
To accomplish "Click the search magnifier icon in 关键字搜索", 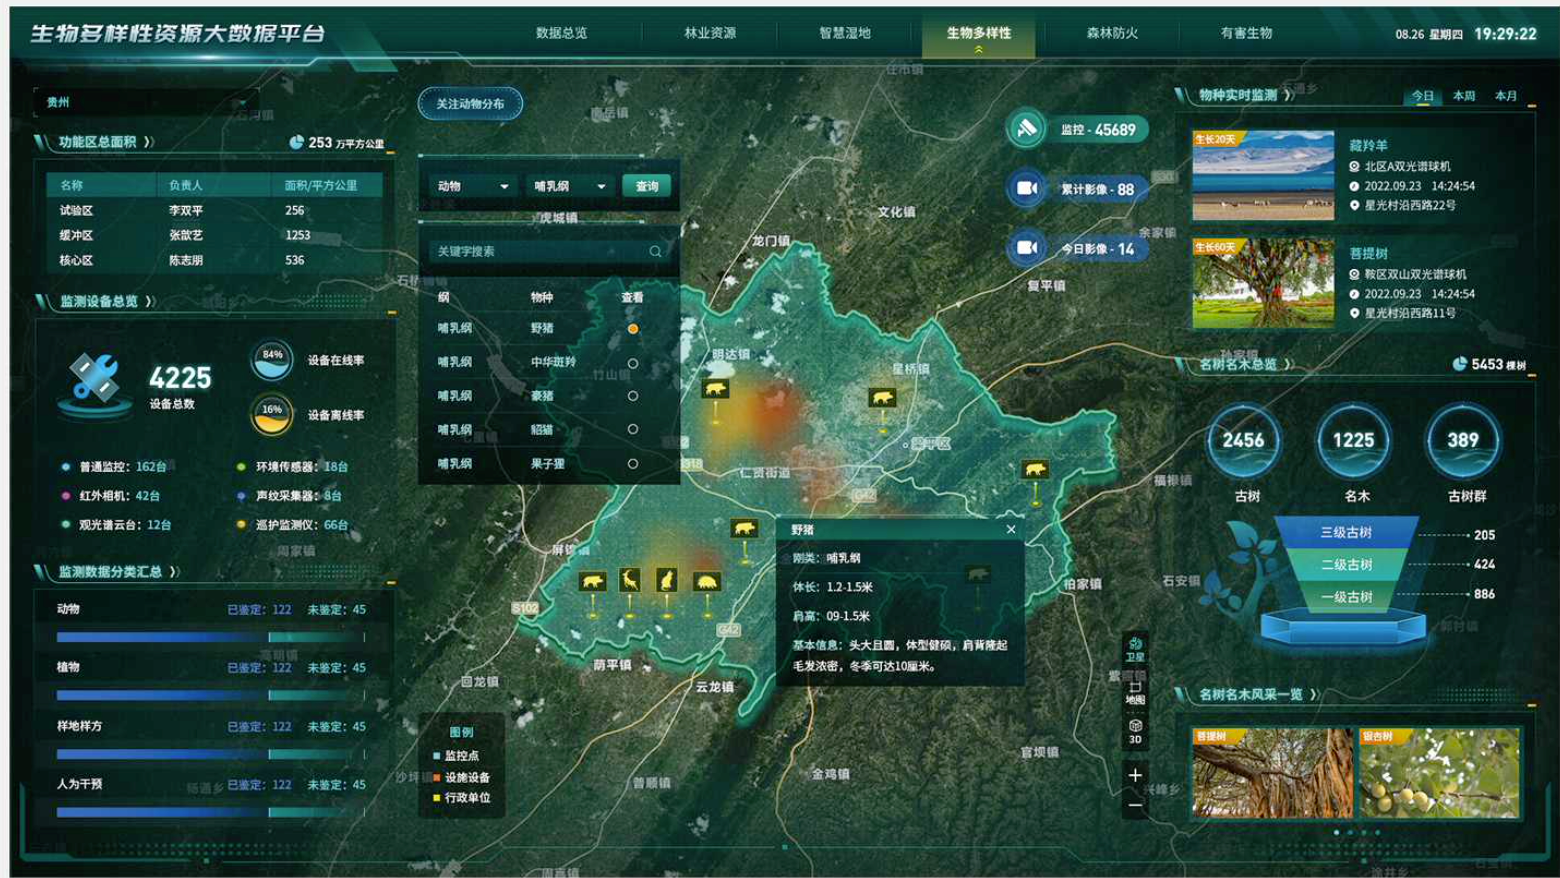I will [656, 251].
